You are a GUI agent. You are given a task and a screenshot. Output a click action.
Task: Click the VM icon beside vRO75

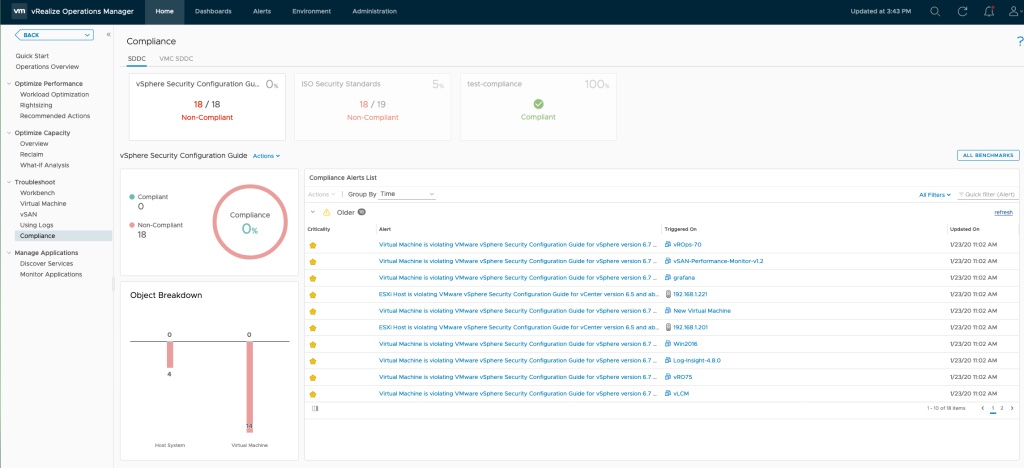(x=668, y=377)
